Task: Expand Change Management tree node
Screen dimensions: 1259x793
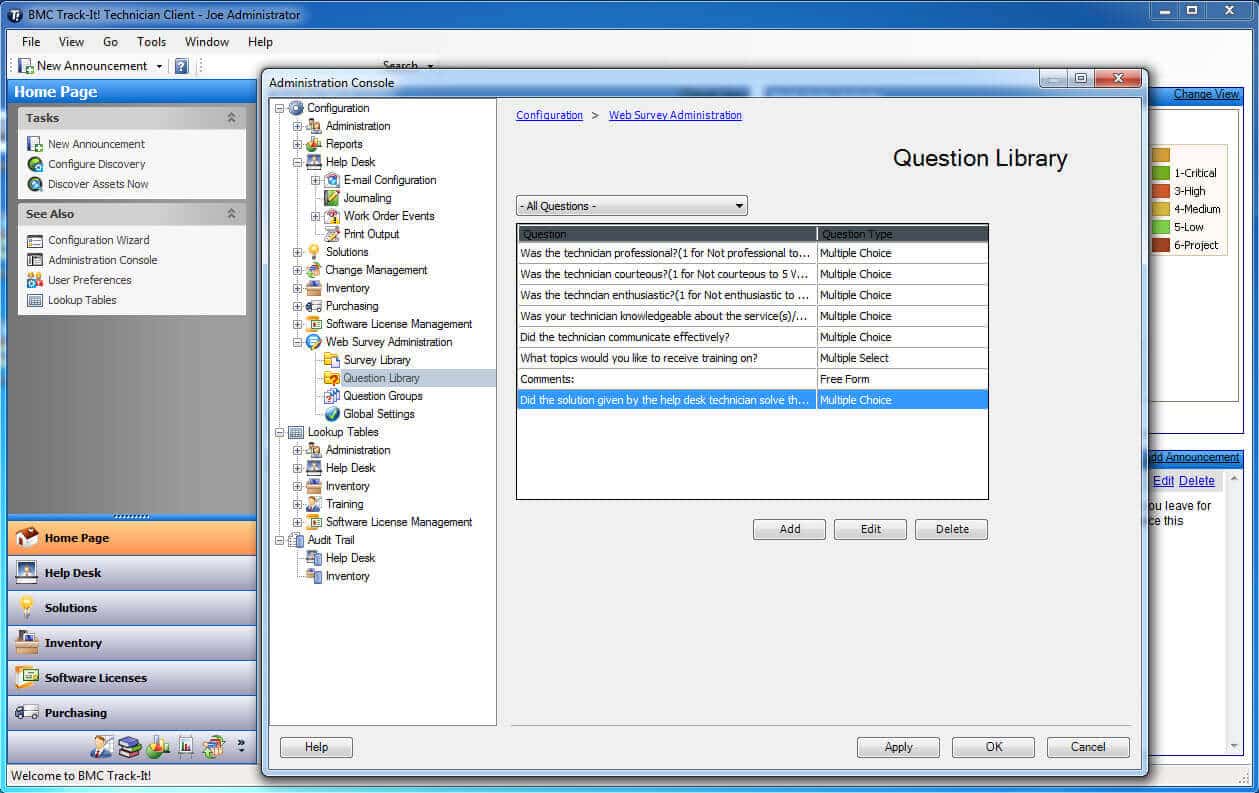Action: [x=297, y=270]
